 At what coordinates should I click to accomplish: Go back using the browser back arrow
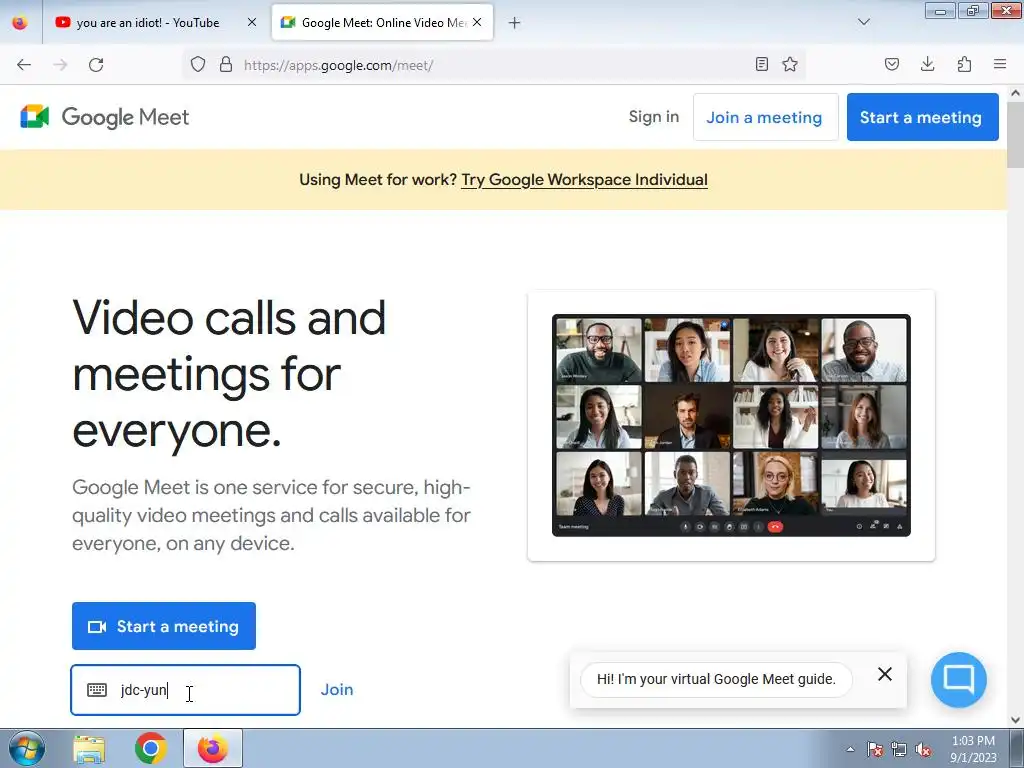click(x=24, y=65)
